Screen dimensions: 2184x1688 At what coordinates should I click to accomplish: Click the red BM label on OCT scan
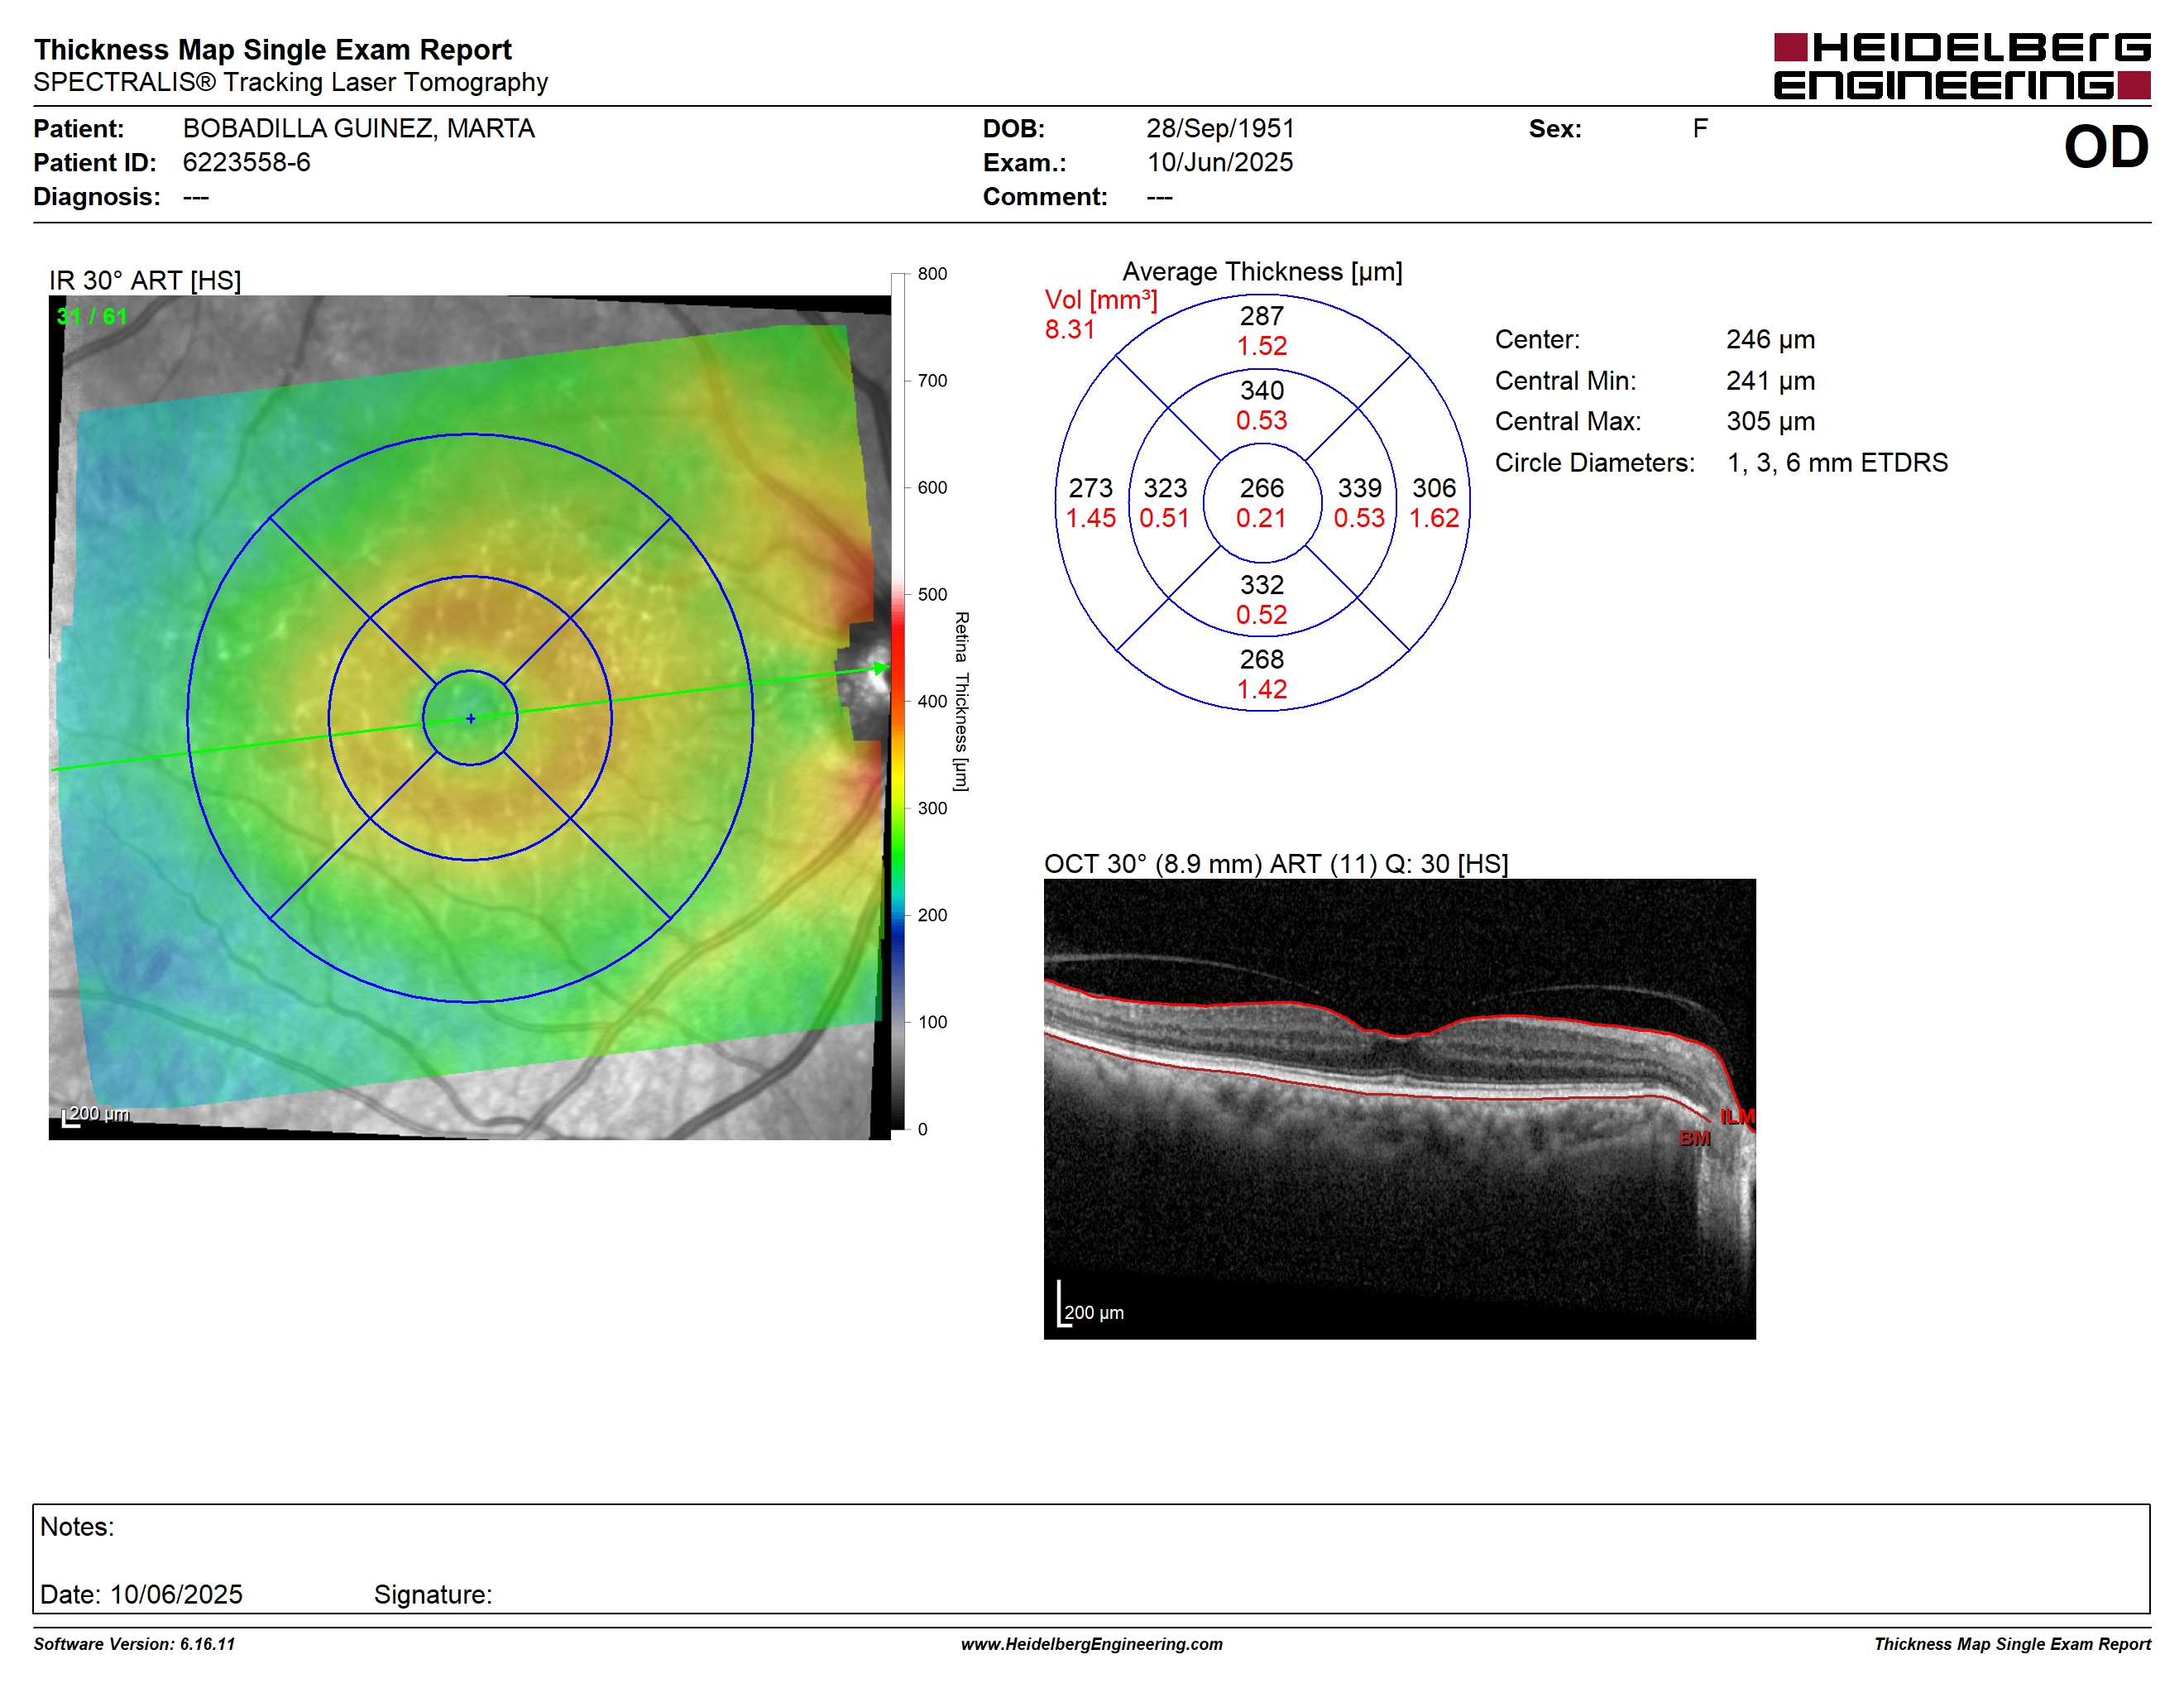pos(1695,1138)
